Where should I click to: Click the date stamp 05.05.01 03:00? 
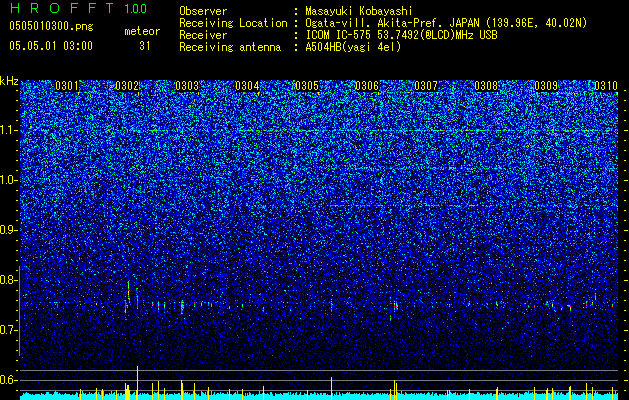(51, 46)
